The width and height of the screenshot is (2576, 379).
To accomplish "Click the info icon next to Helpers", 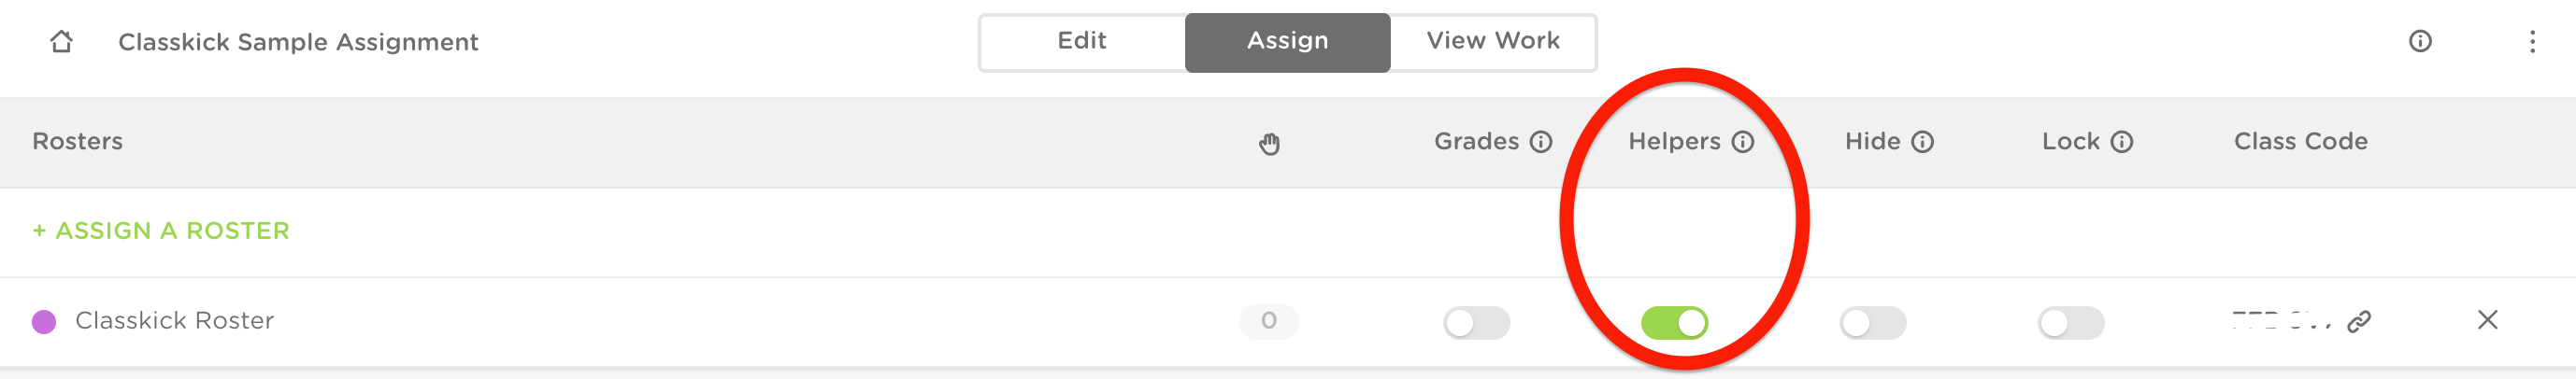I will 1743,142.
